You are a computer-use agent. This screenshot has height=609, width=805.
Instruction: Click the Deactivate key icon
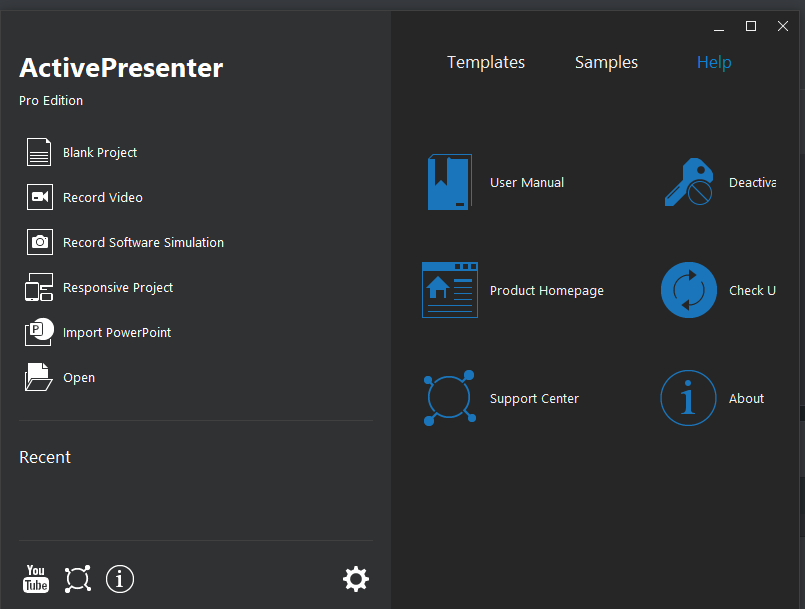point(688,182)
